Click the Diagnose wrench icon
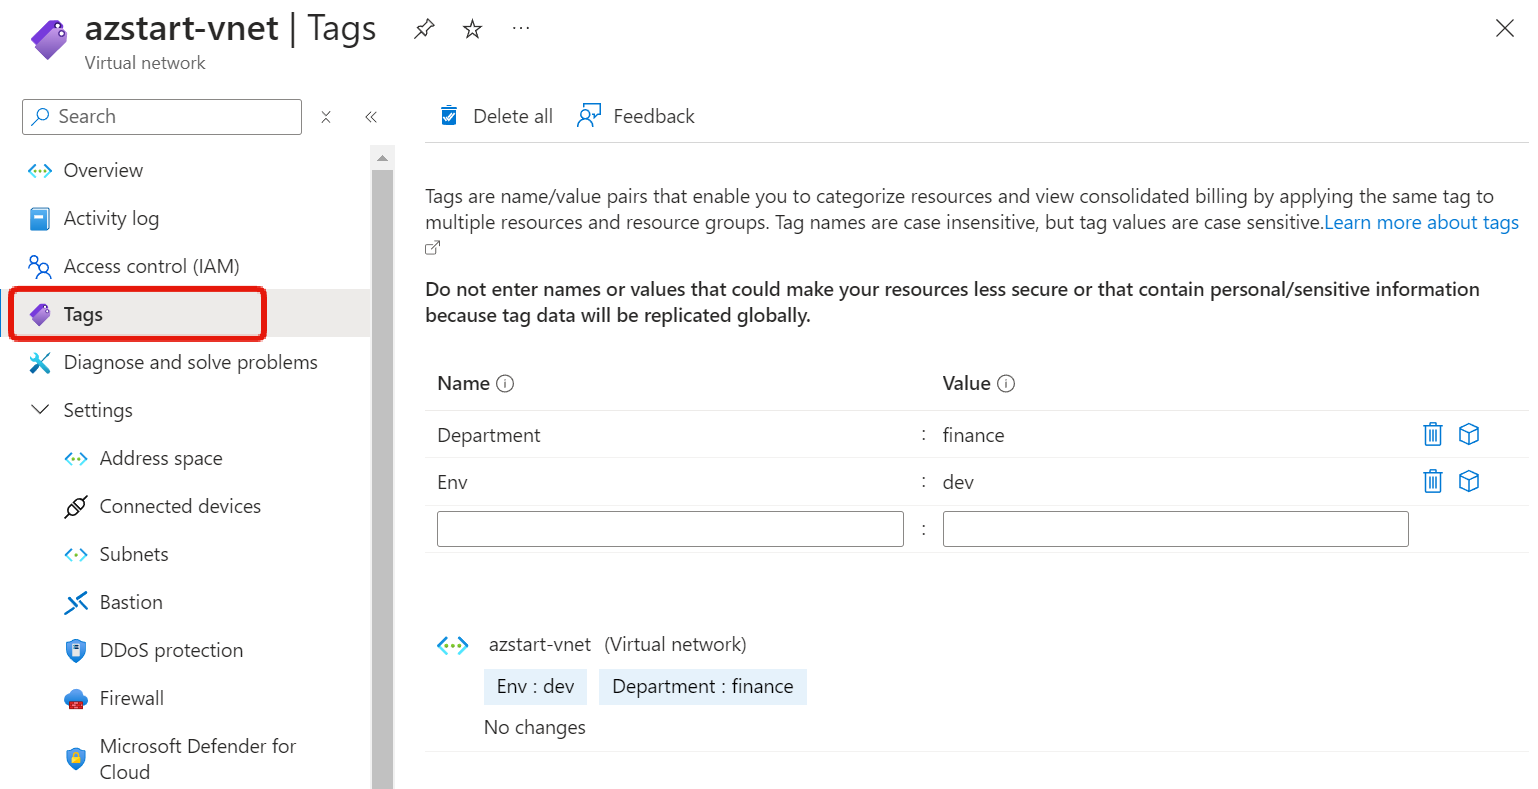The image size is (1538, 789). pos(40,362)
